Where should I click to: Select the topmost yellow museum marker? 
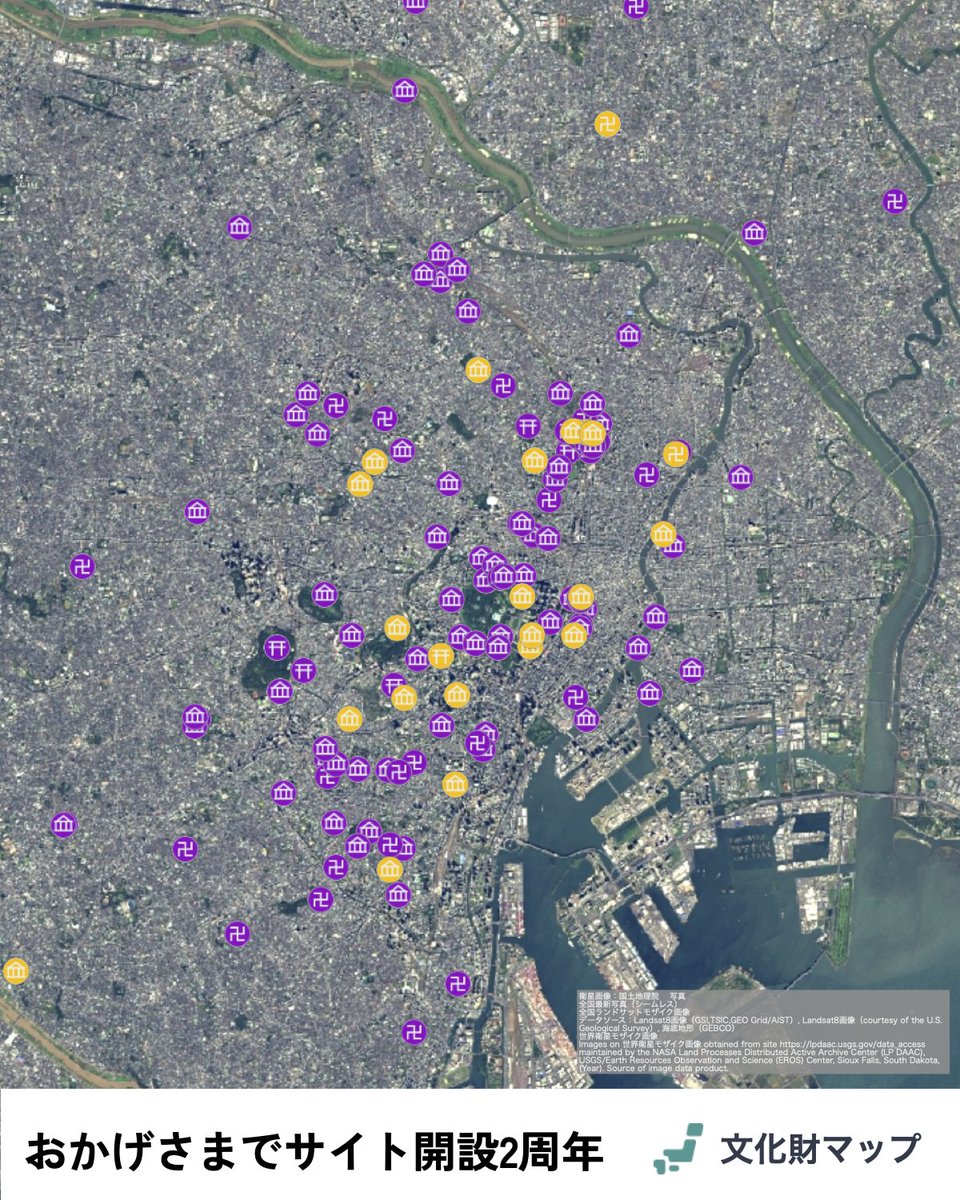coord(478,369)
